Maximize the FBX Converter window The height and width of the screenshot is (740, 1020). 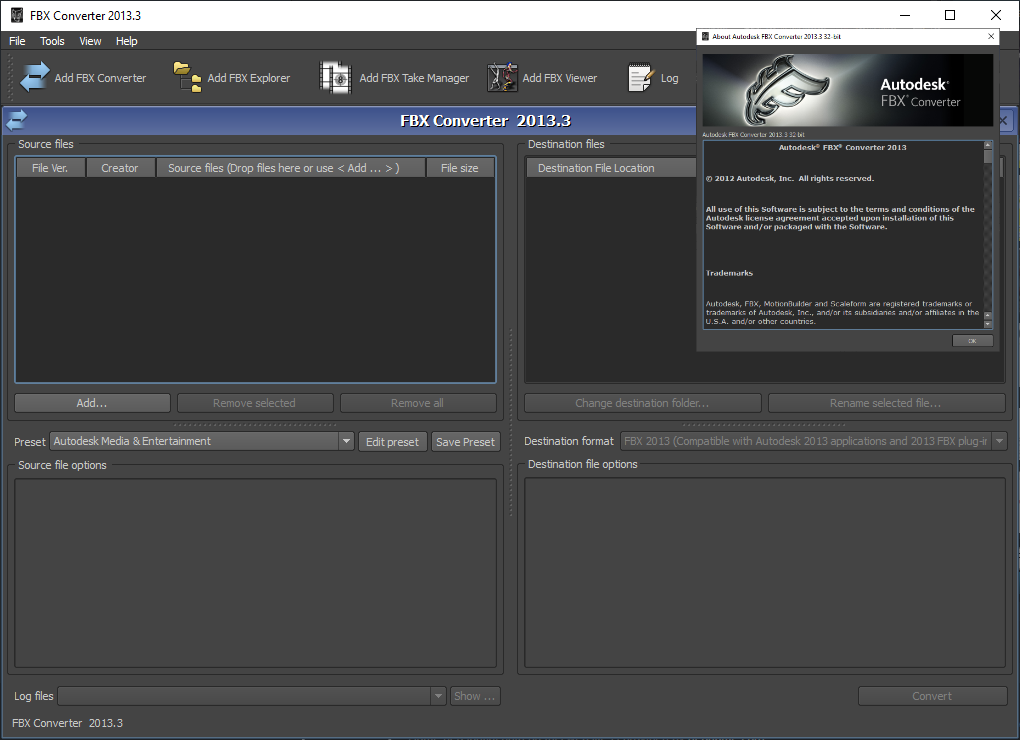950,15
